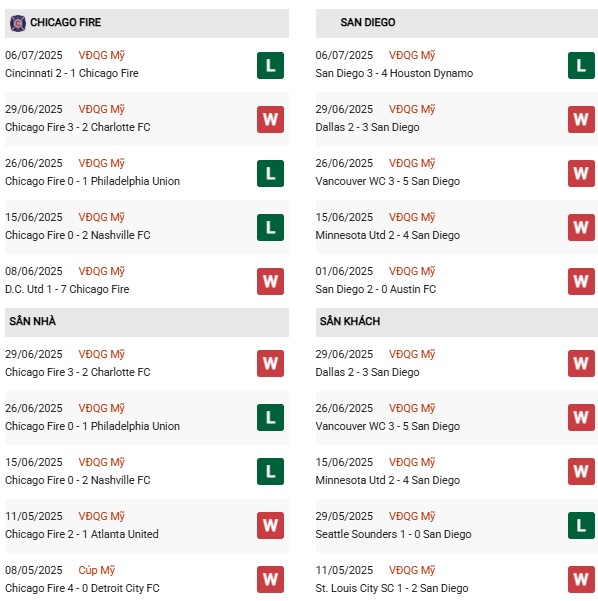Click VĐQG Mỹ link next to 01/06/2025
The height and width of the screenshot is (601, 598).
[412, 271]
